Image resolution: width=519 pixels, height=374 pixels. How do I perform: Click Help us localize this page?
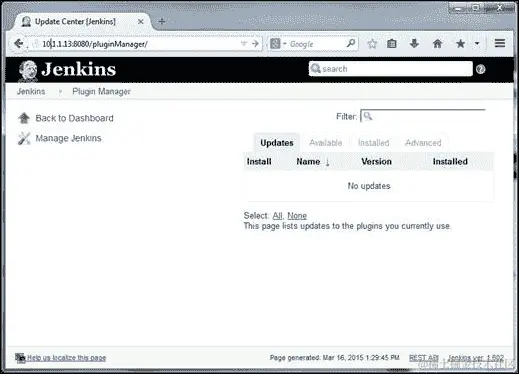pos(66,358)
